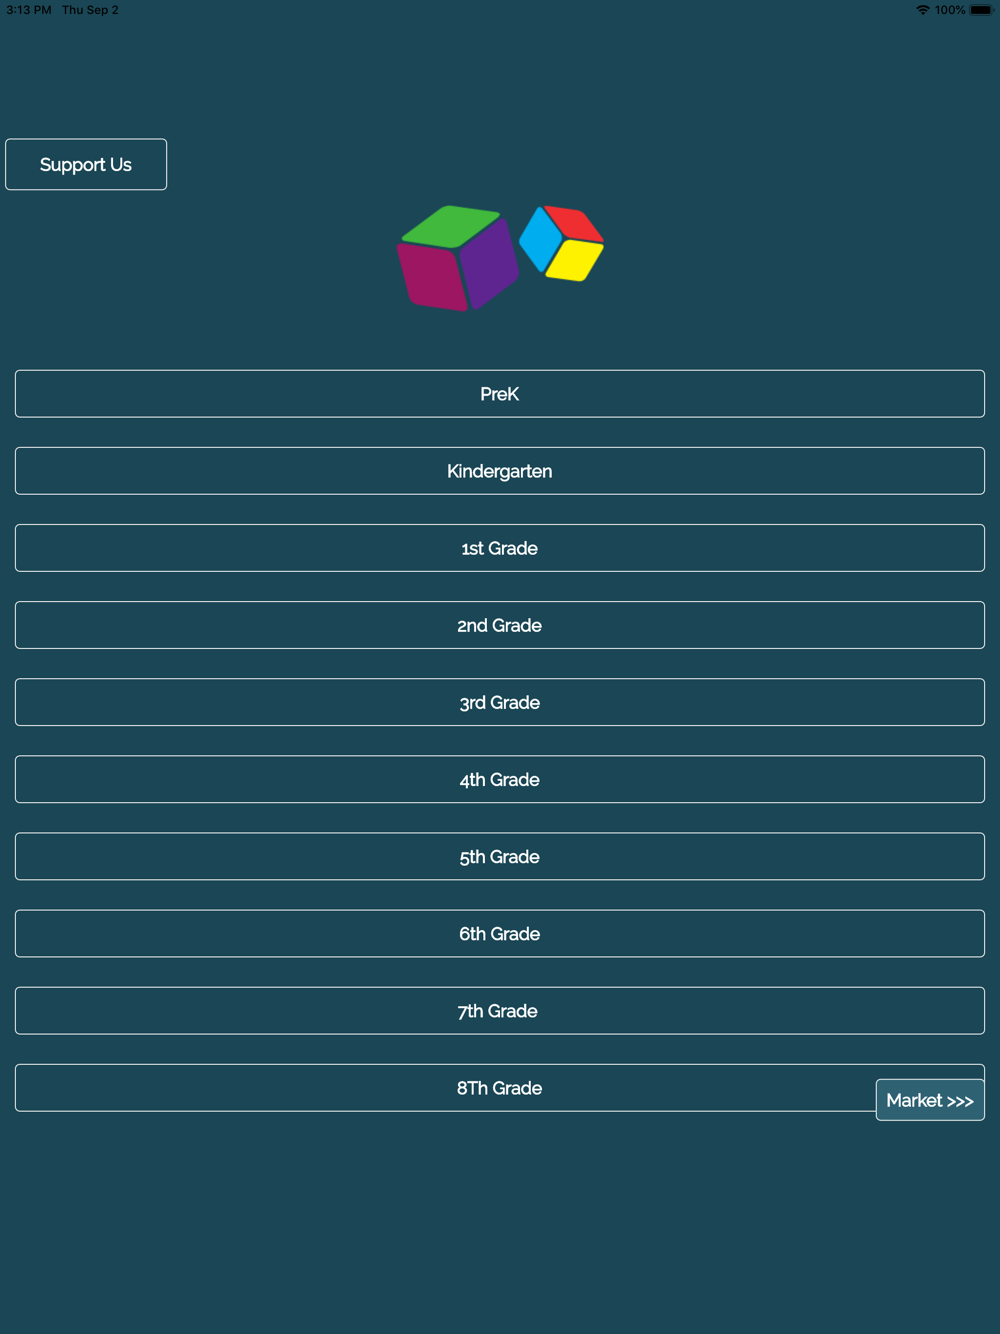Select the 7th Grade button
This screenshot has height=1334, width=1000.
500,1010
